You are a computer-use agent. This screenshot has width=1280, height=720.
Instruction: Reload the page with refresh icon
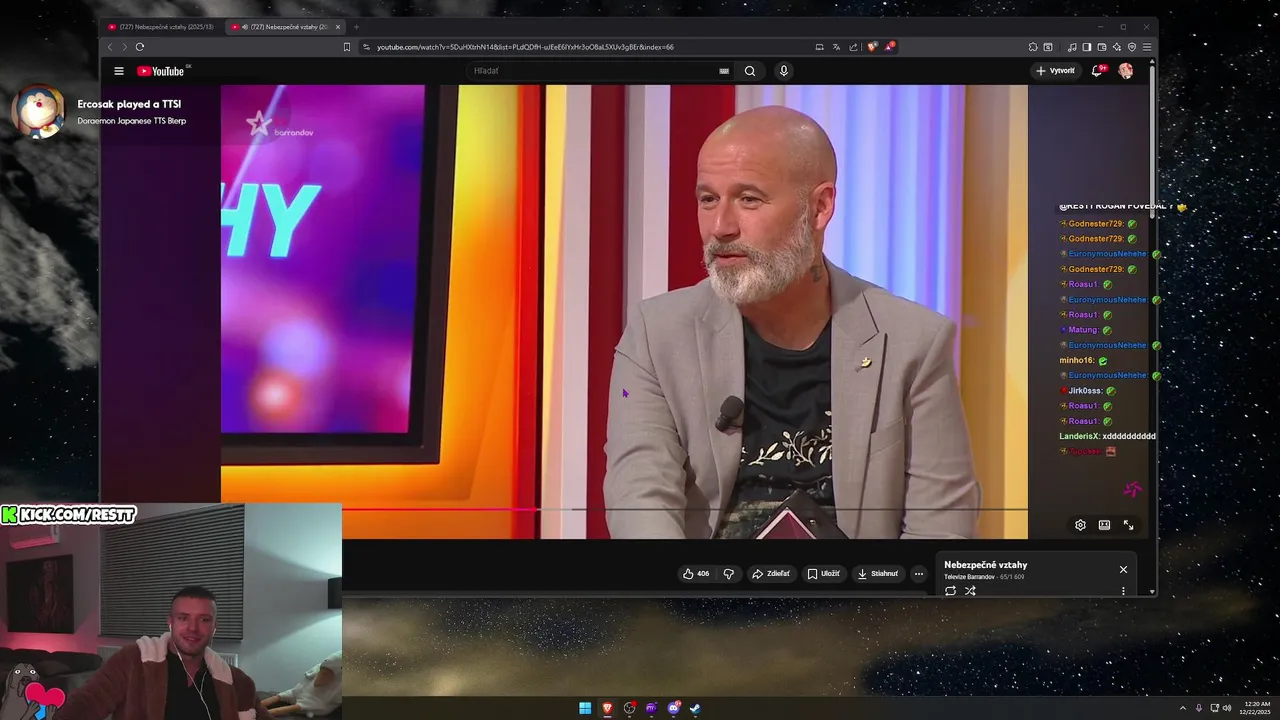click(140, 47)
